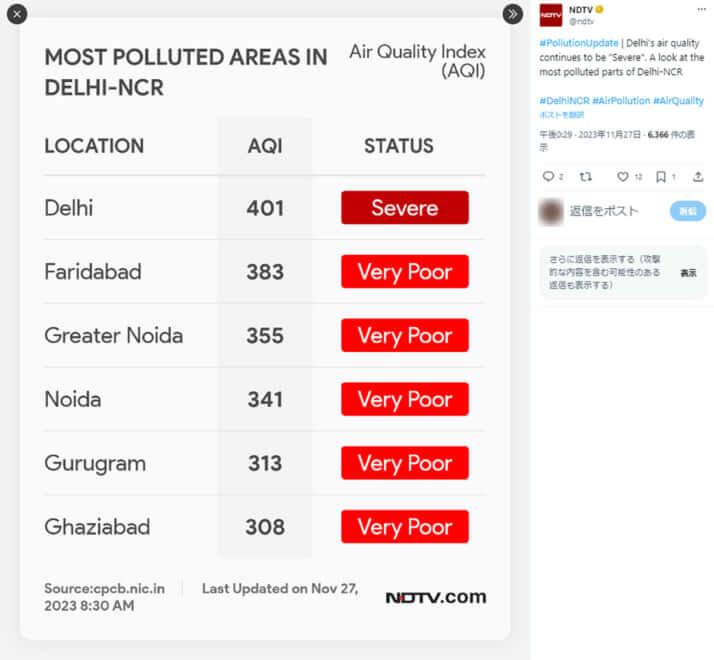Viewport: 714px width, 660px height.
Task: Click the reply text input field
Action: pyautogui.click(x=617, y=211)
